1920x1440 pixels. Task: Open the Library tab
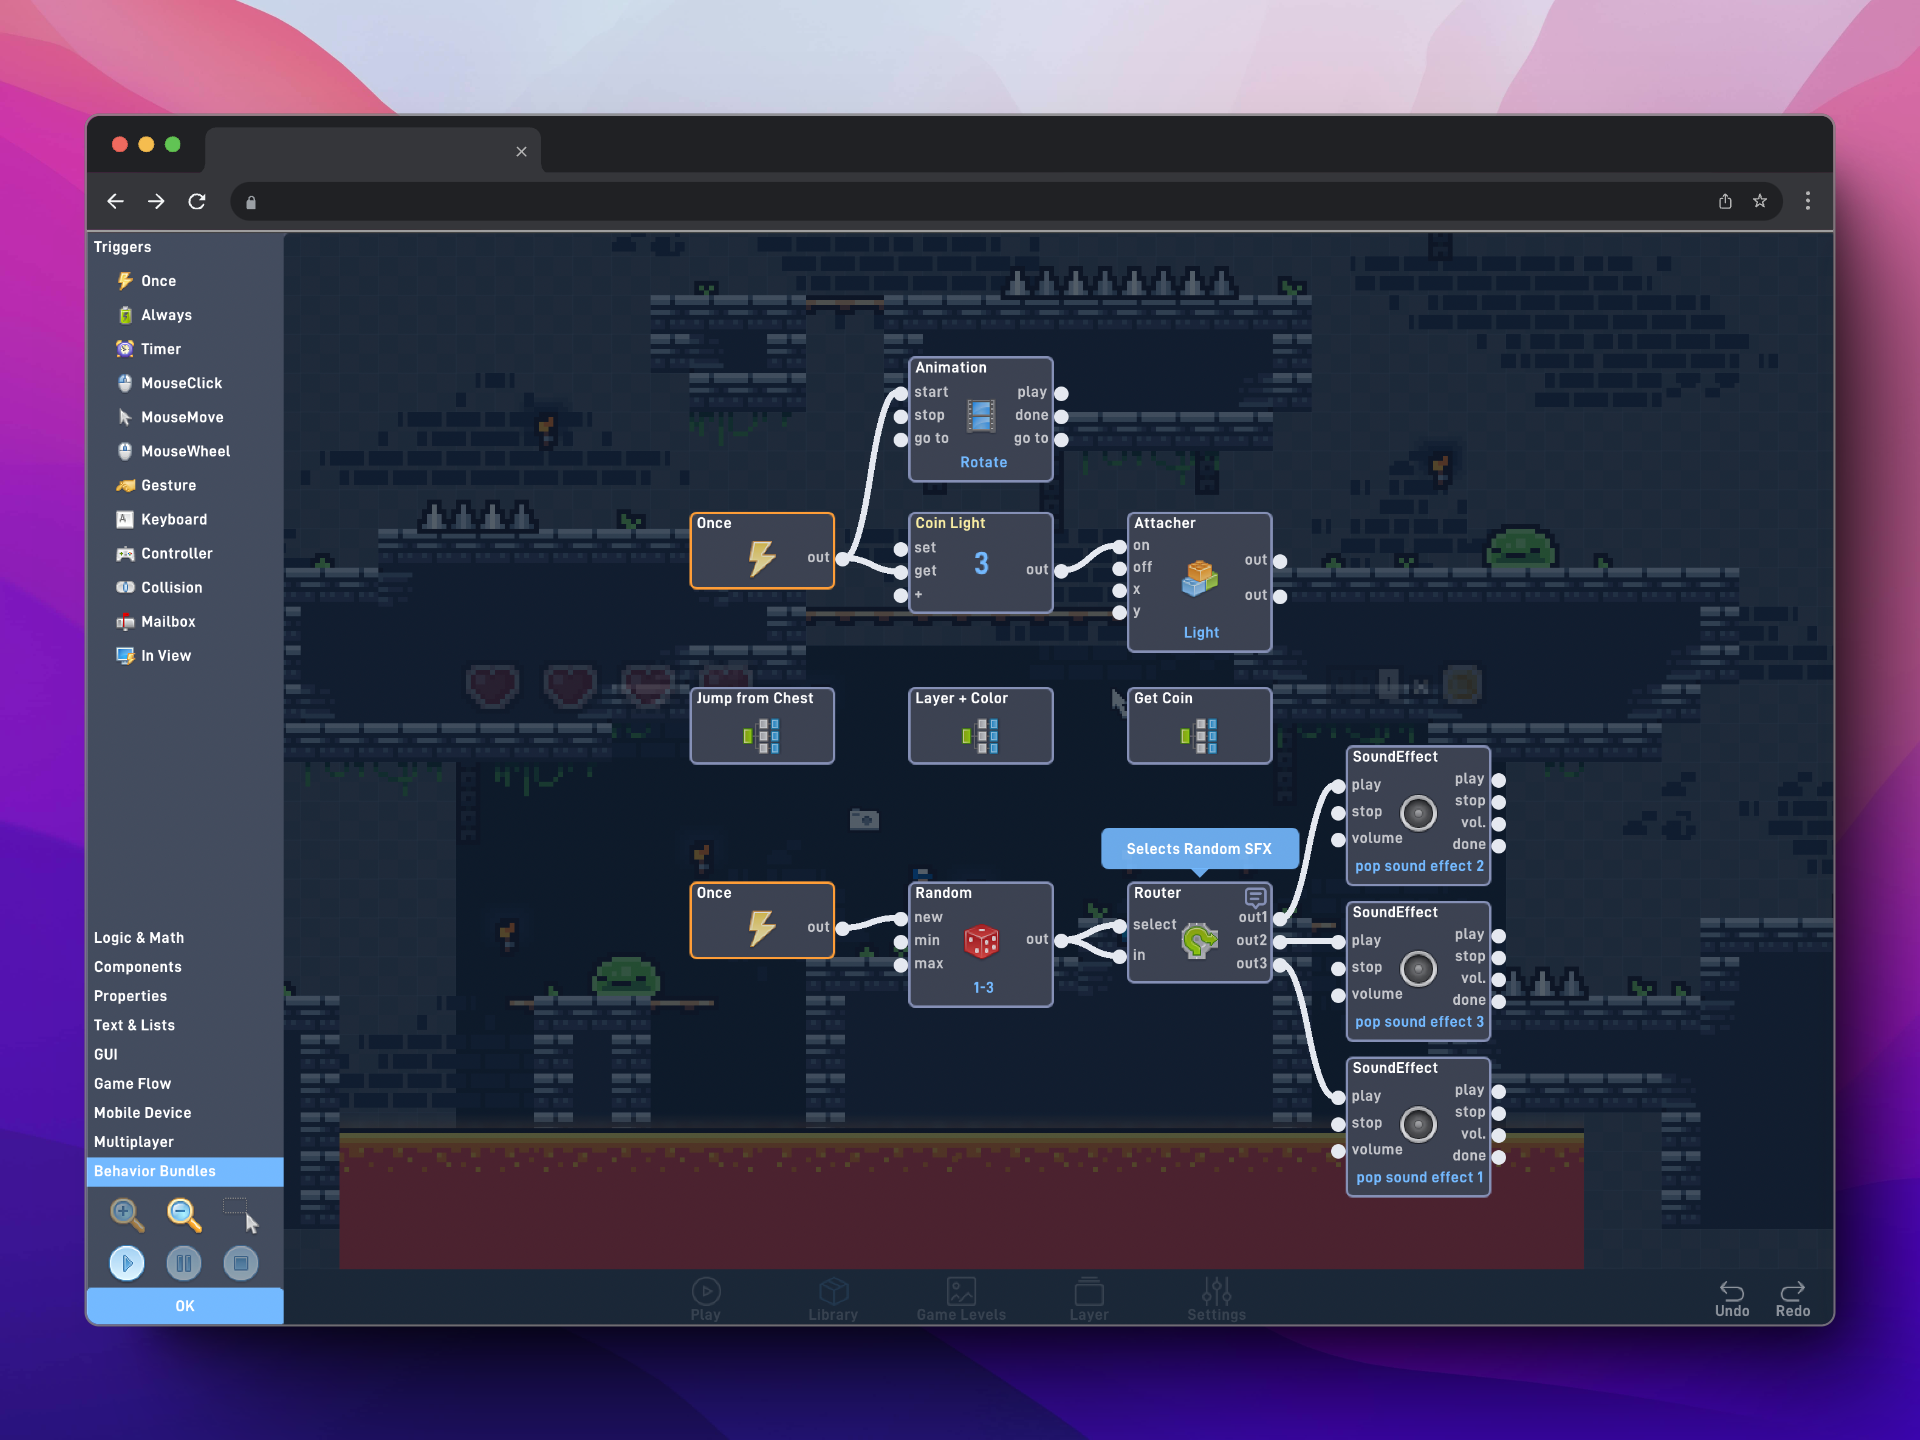pos(833,1299)
